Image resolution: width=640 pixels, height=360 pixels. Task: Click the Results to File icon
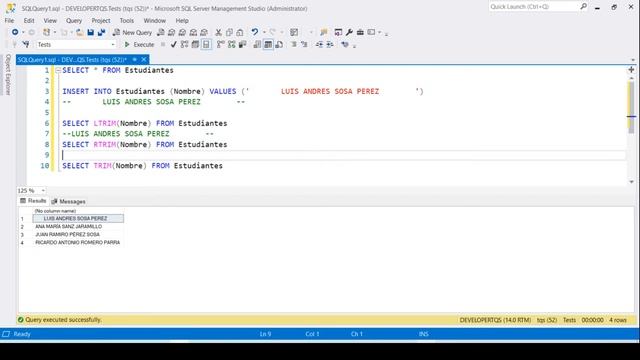[279, 44]
